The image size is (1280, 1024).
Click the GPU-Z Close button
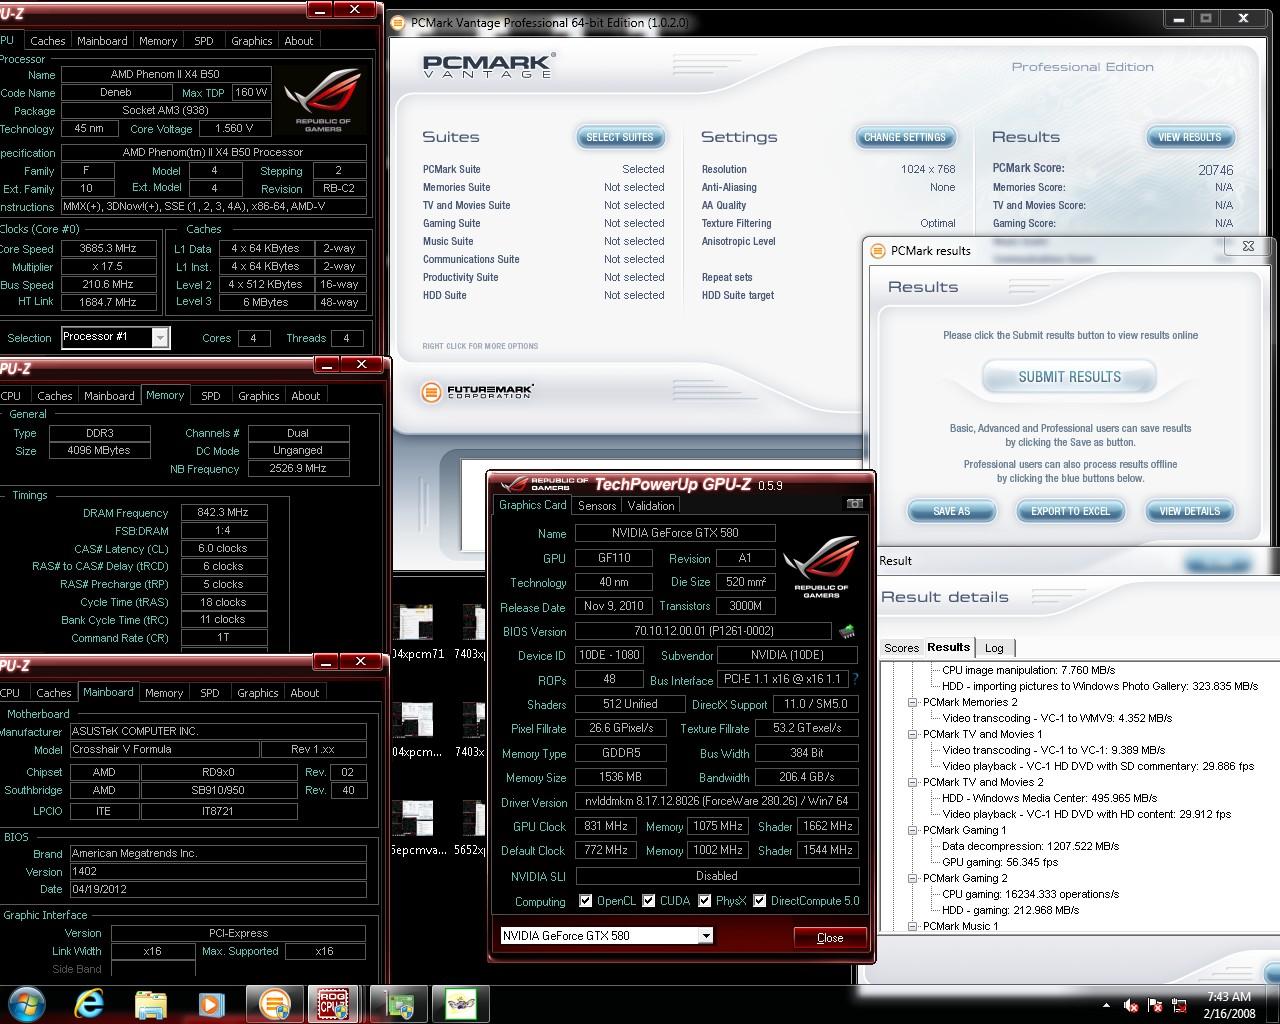click(x=830, y=938)
